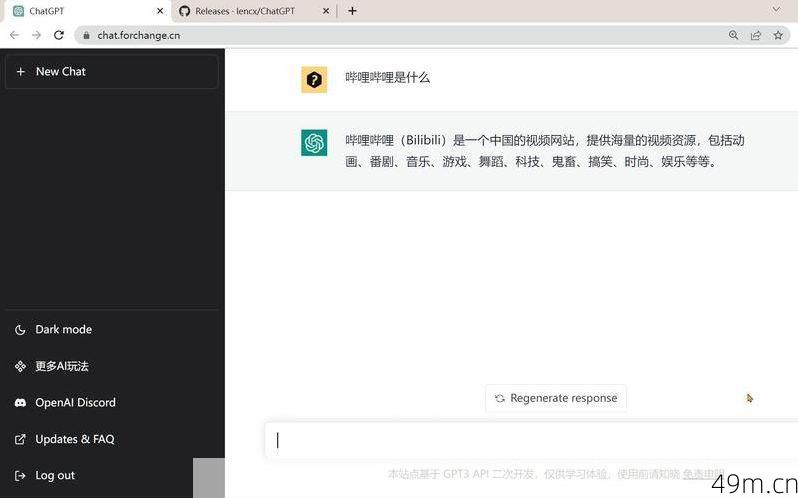The image size is (798, 498).
Task: Click the share page icon
Action: click(x=756, y=35)
